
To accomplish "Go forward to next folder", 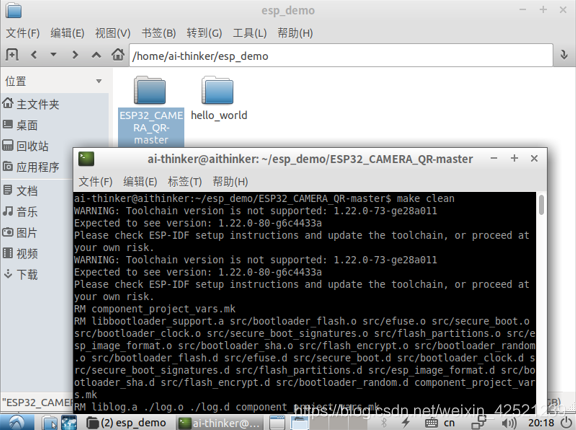I will [x=75, y=55].
